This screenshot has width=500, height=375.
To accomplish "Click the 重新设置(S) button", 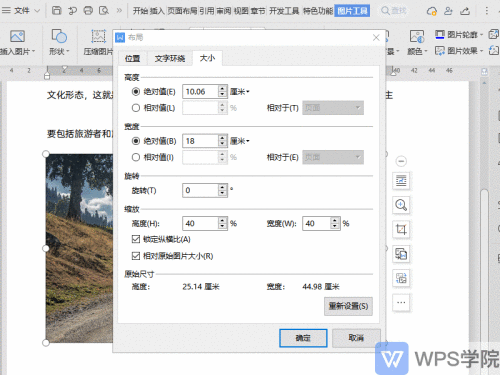I will click(348, 306).
